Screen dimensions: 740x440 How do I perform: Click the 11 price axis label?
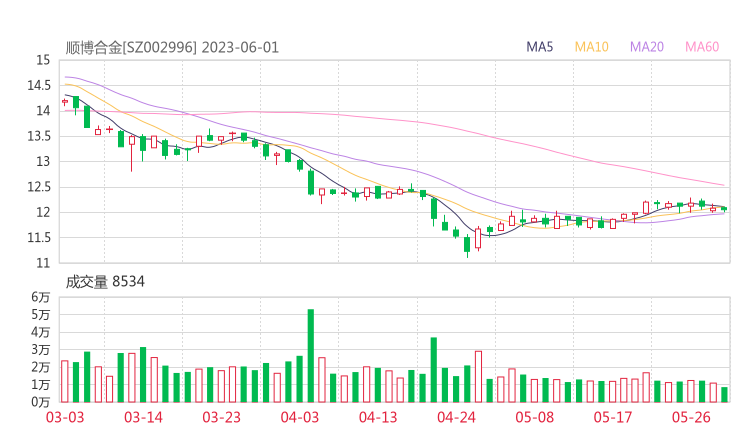tap(43, 263)
